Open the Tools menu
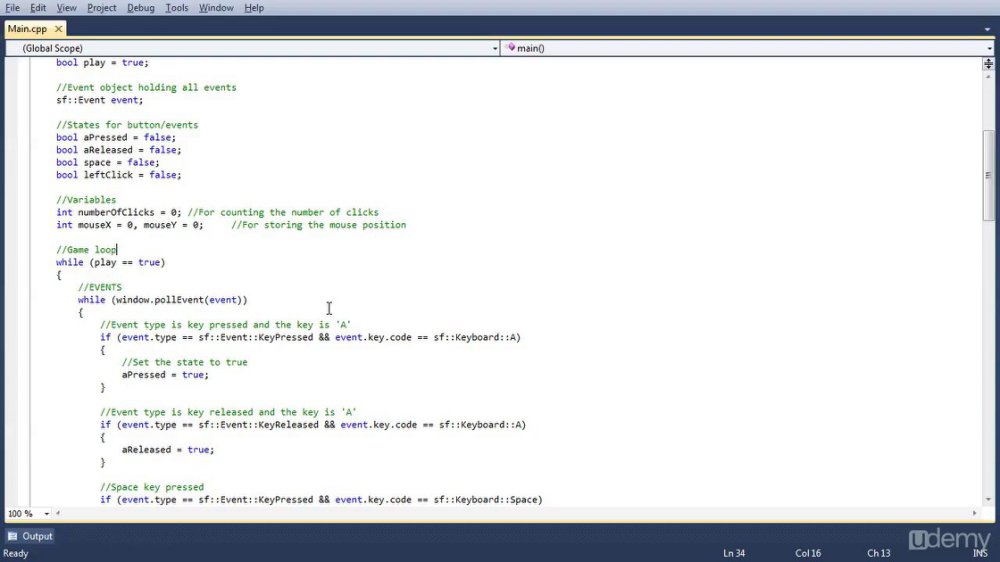1000x562 pixels. pyautogui.click(x=177, y=8)
